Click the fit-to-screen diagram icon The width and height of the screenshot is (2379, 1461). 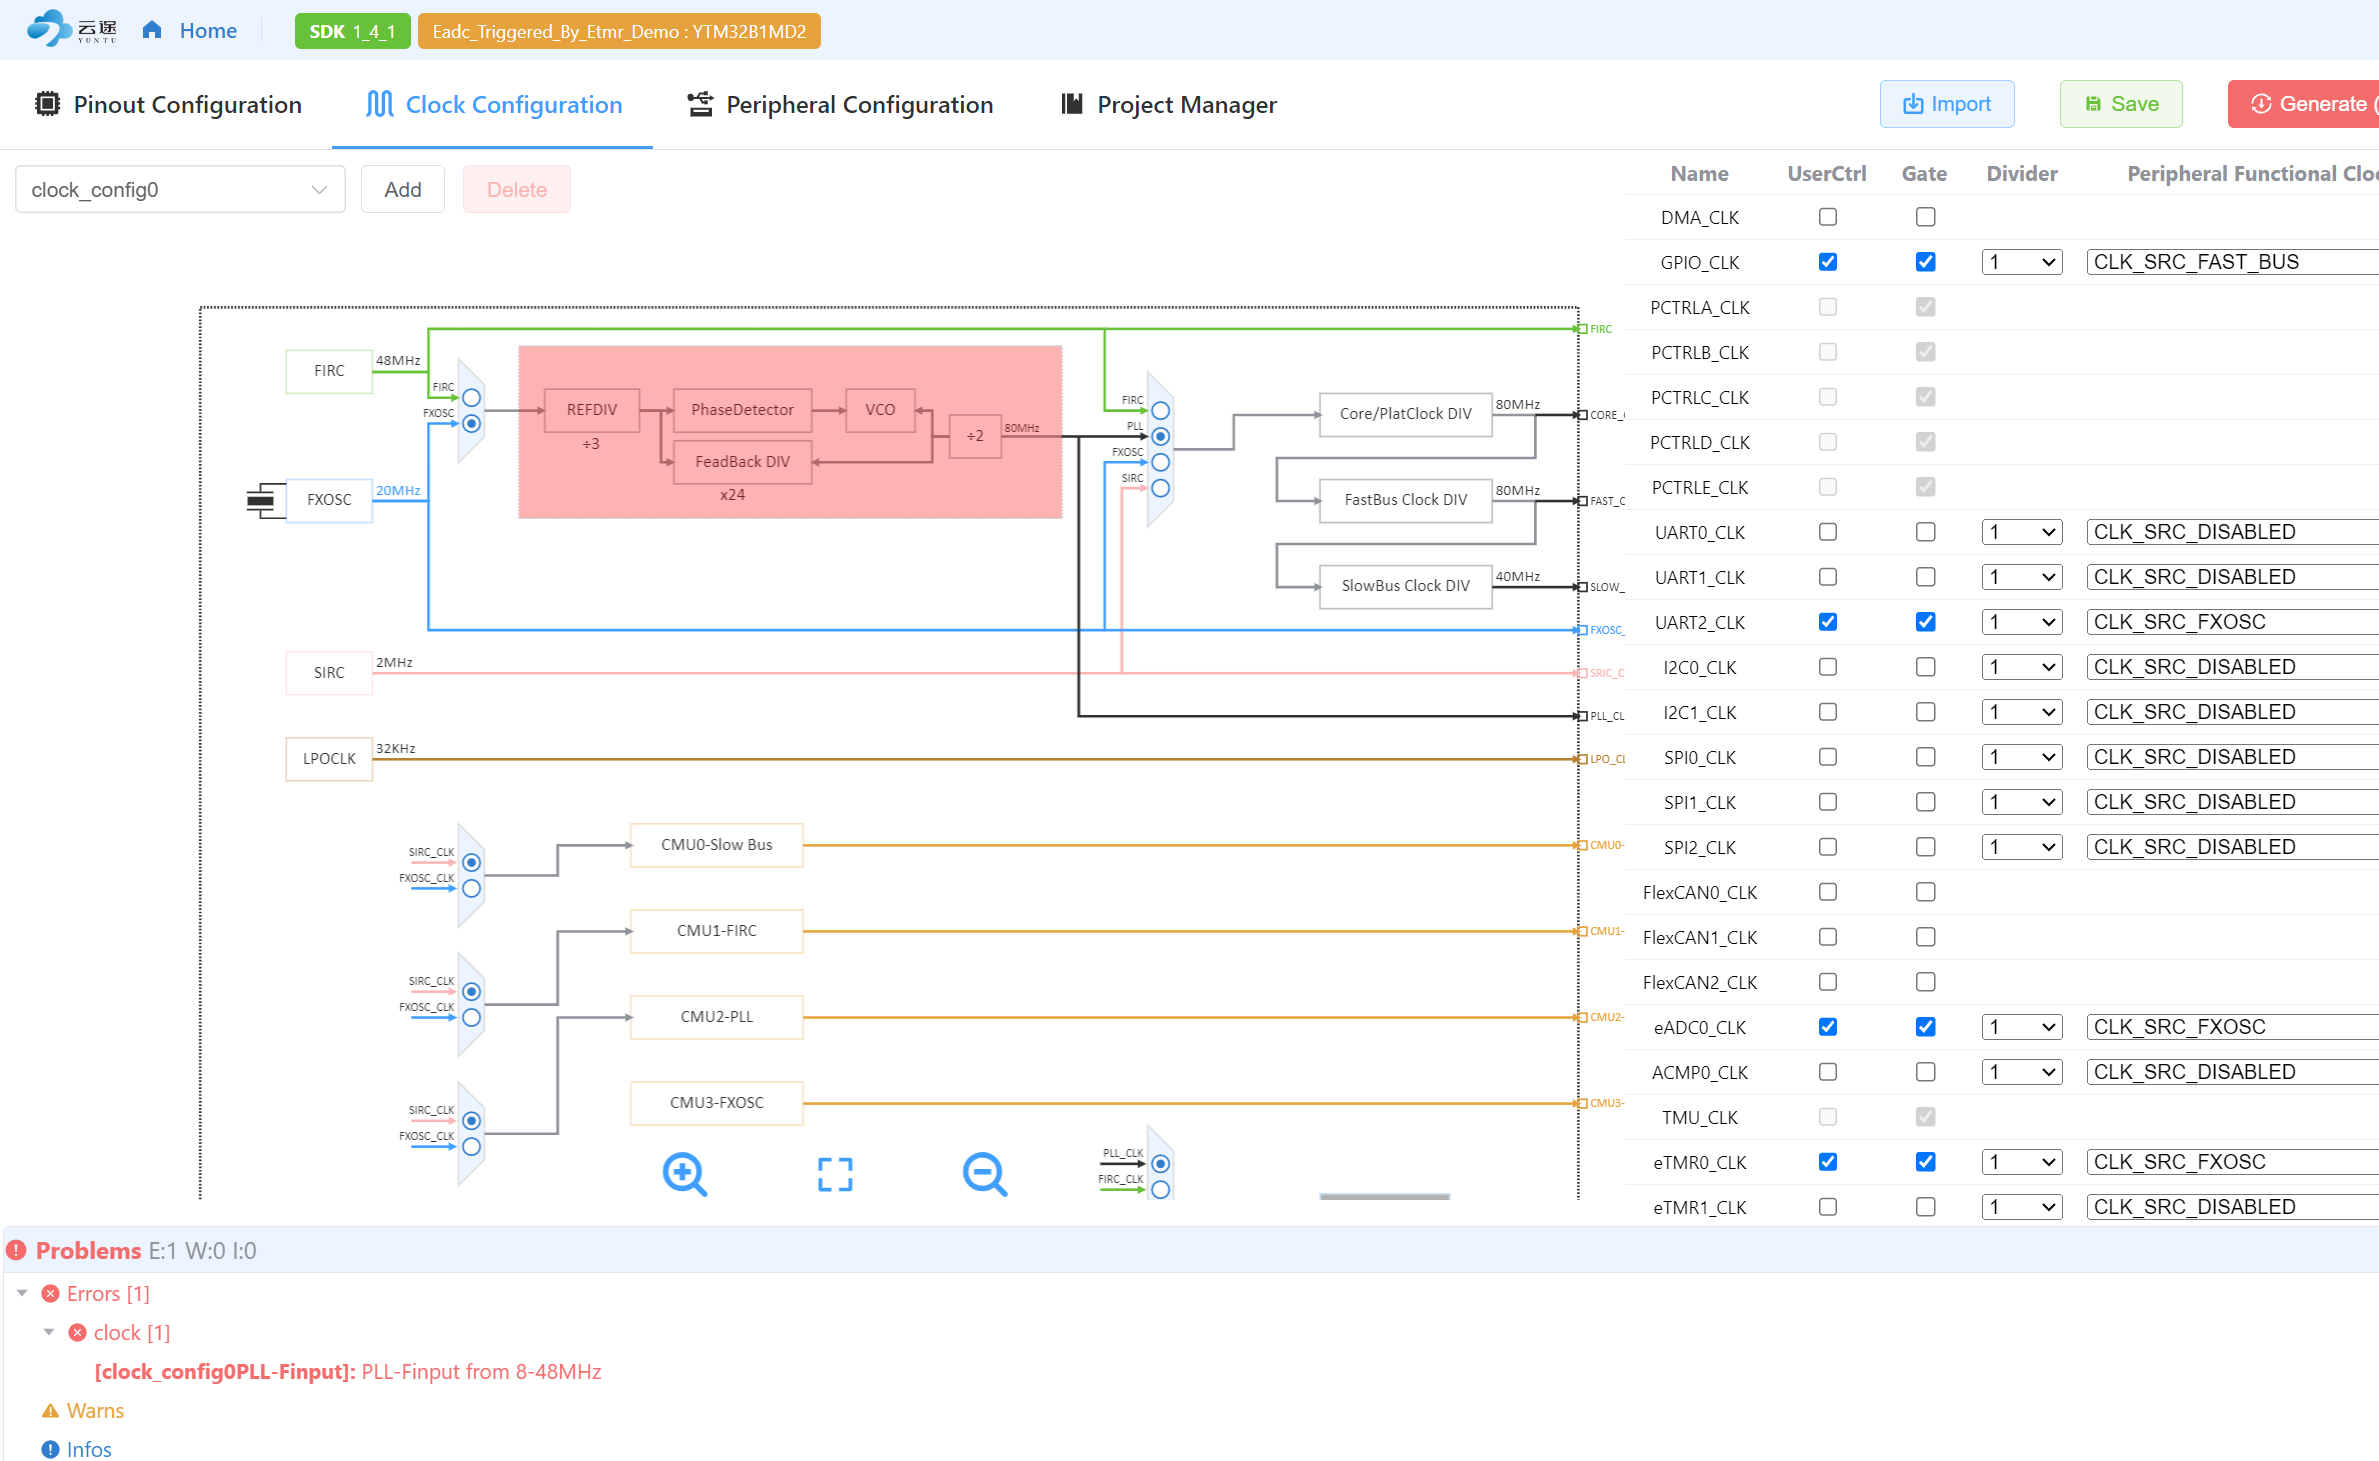pos(835,1174)
